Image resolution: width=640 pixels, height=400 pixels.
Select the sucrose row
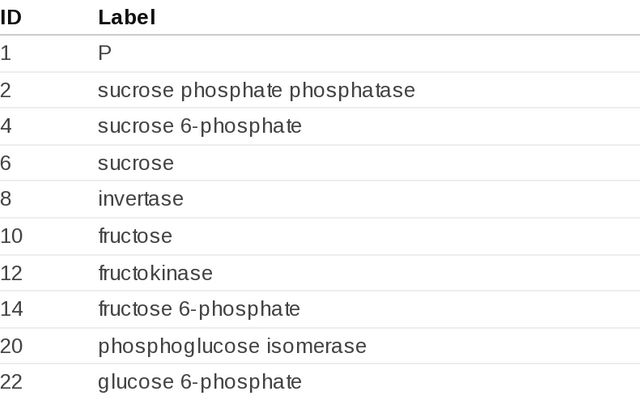click(x=135, y=163)
